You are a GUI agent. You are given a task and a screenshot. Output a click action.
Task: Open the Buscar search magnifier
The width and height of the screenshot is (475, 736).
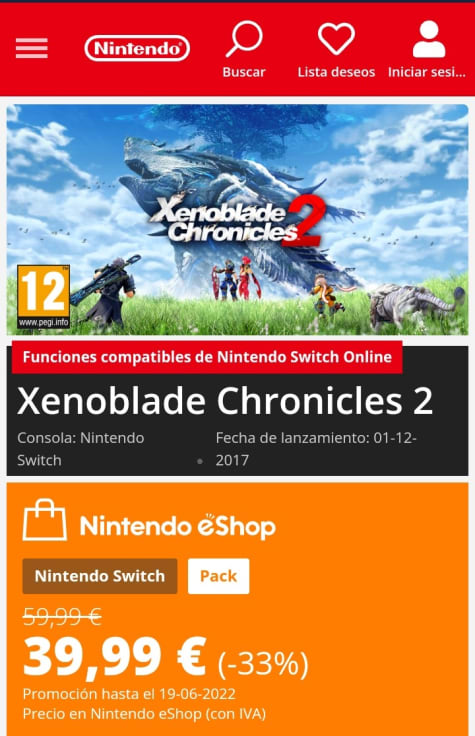click(244, 38)
